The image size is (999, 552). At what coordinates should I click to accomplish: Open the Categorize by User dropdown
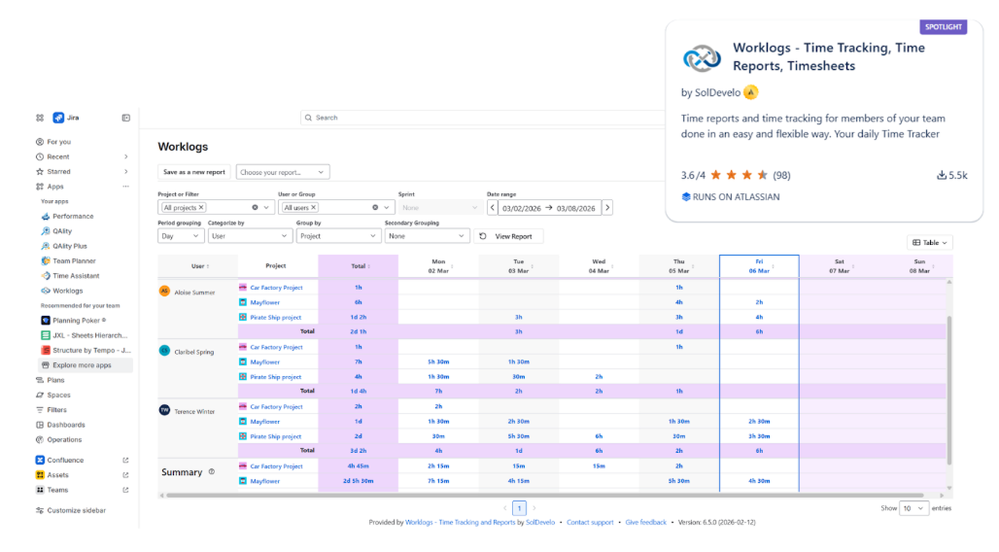pyautogui.click(x=249, y=236)
